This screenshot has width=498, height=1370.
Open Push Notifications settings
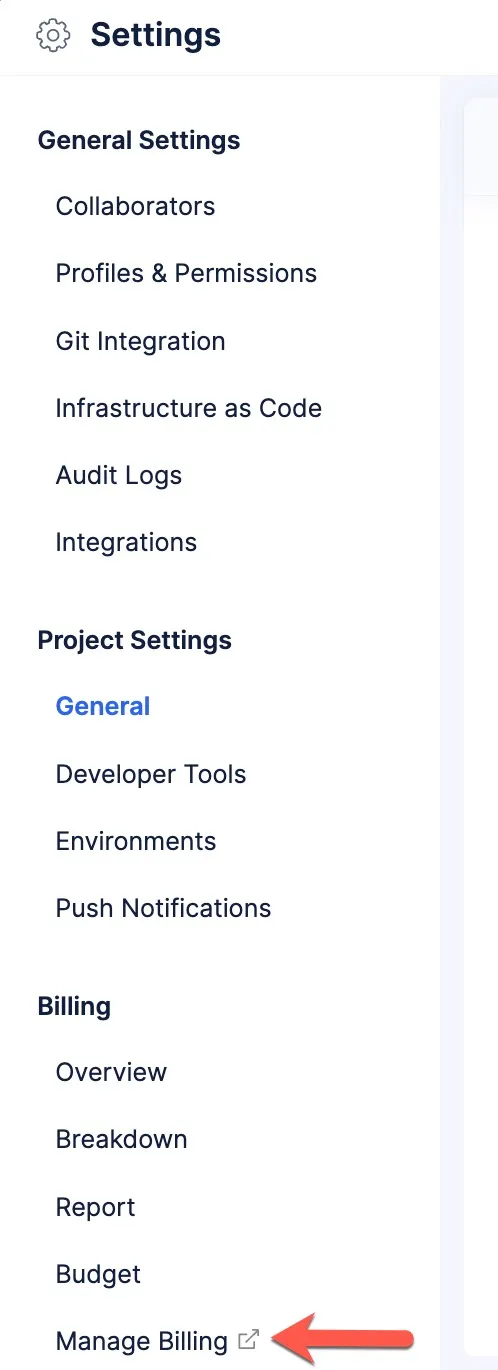(164, 908)
